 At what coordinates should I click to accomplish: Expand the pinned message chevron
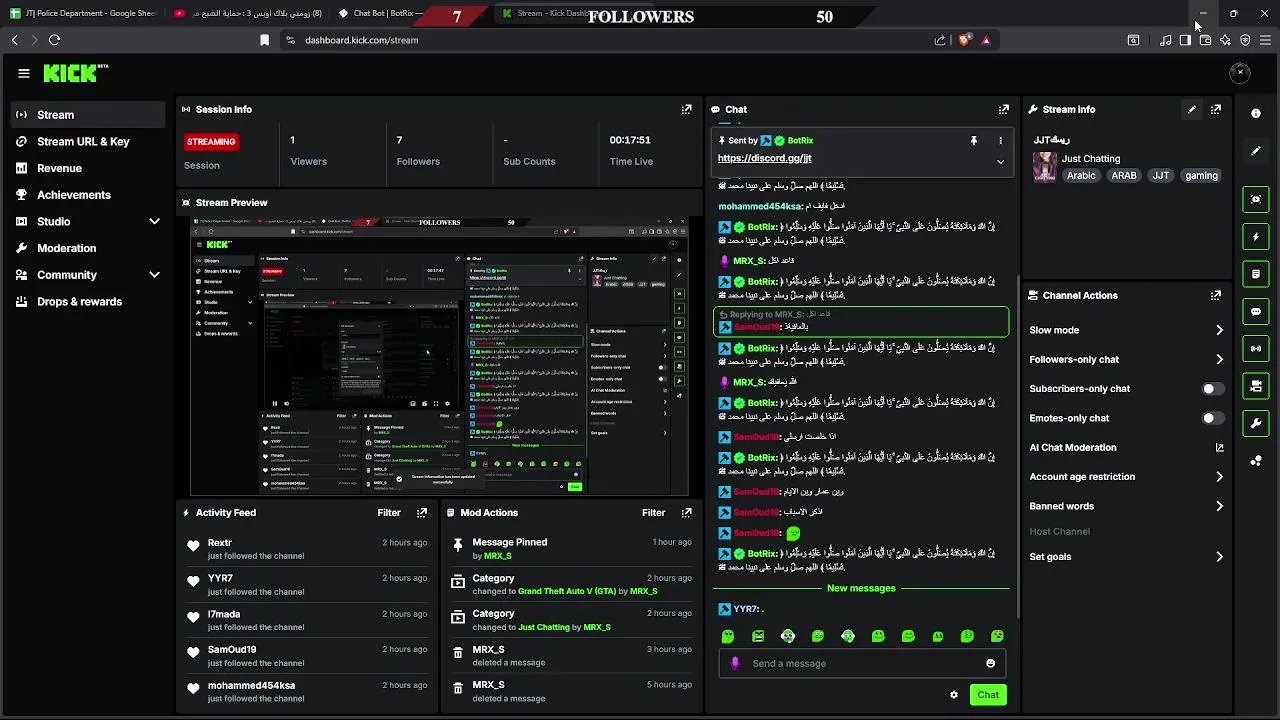tap(1000, 161)
